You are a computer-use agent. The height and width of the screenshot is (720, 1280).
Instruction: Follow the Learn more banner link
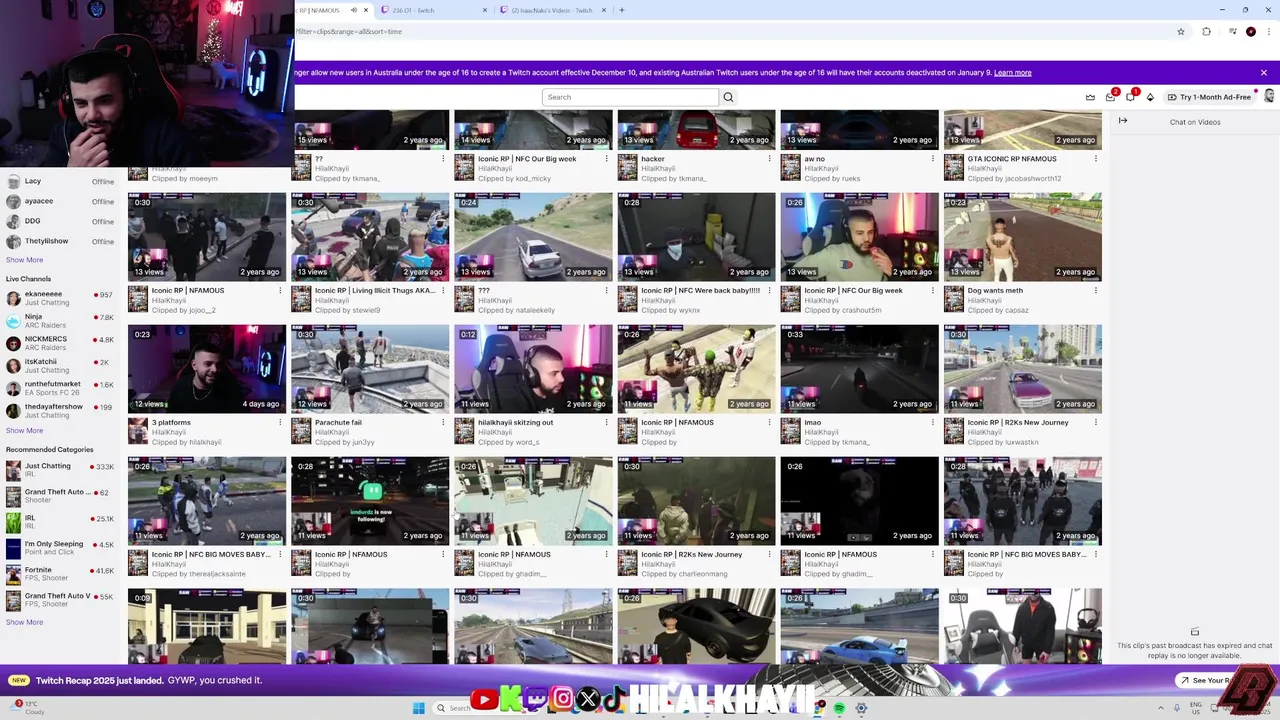point(1012,72)
